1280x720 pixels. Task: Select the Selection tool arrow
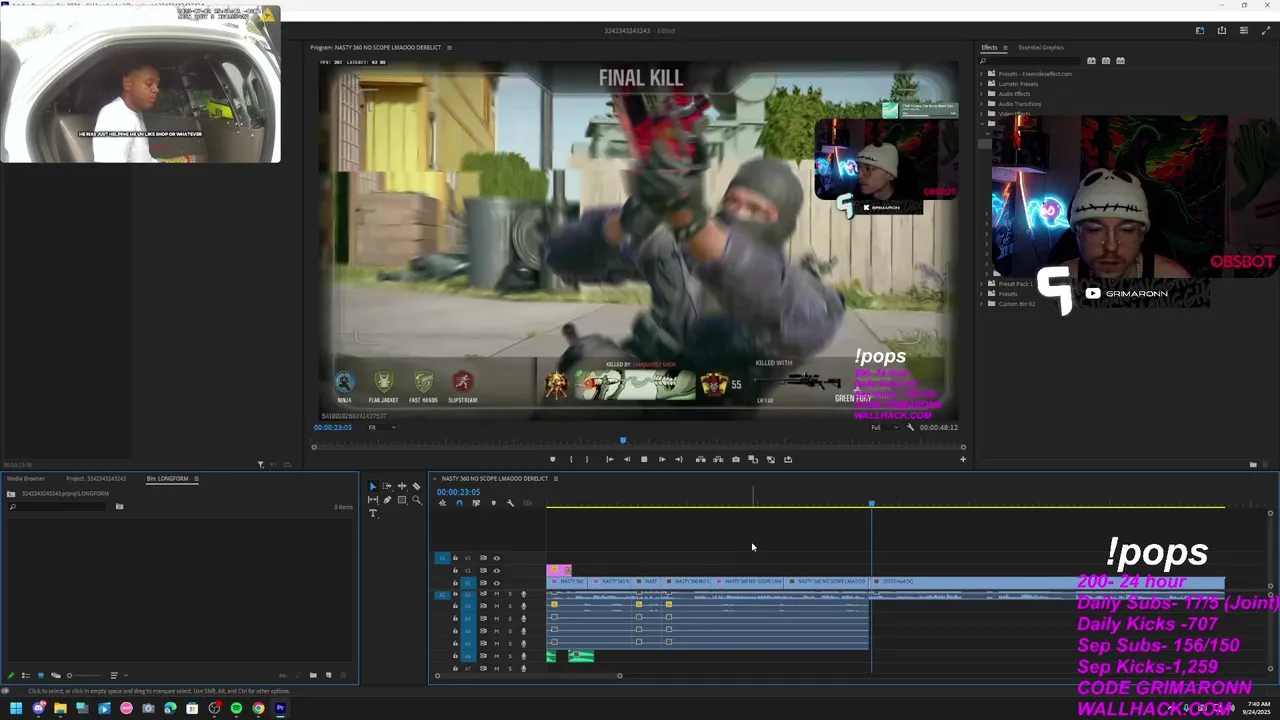[373, 486]
